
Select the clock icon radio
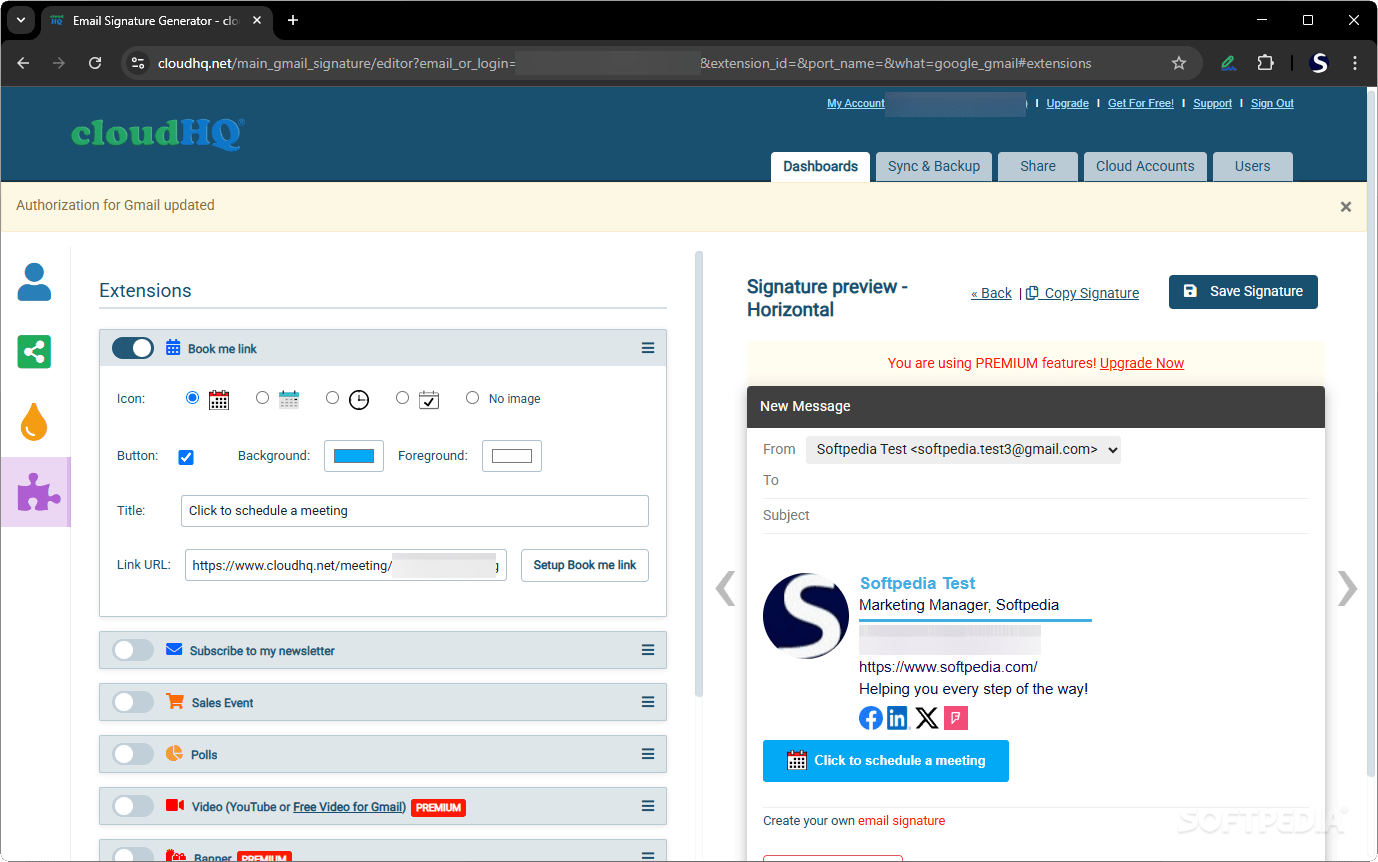click(332, 398)
